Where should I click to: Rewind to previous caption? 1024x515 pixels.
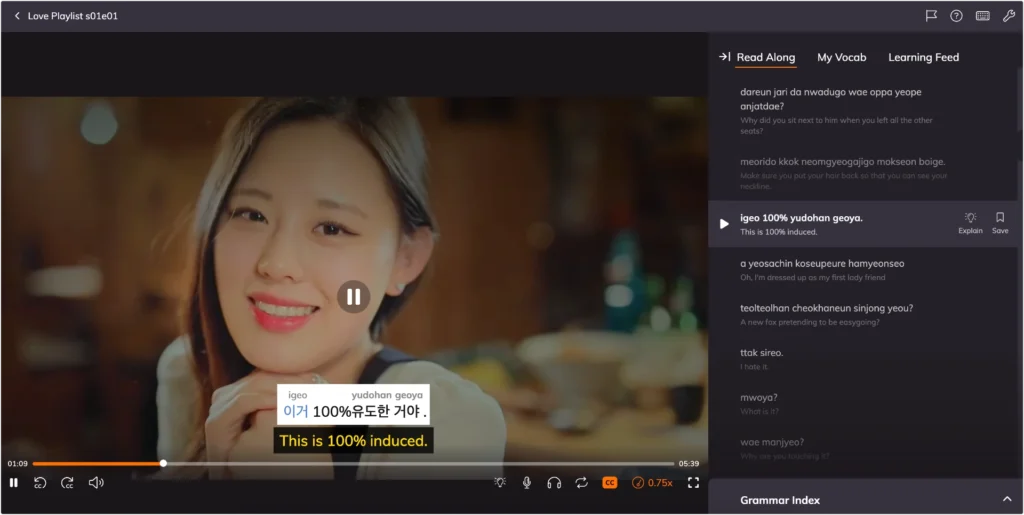click(x=40, y=483)
